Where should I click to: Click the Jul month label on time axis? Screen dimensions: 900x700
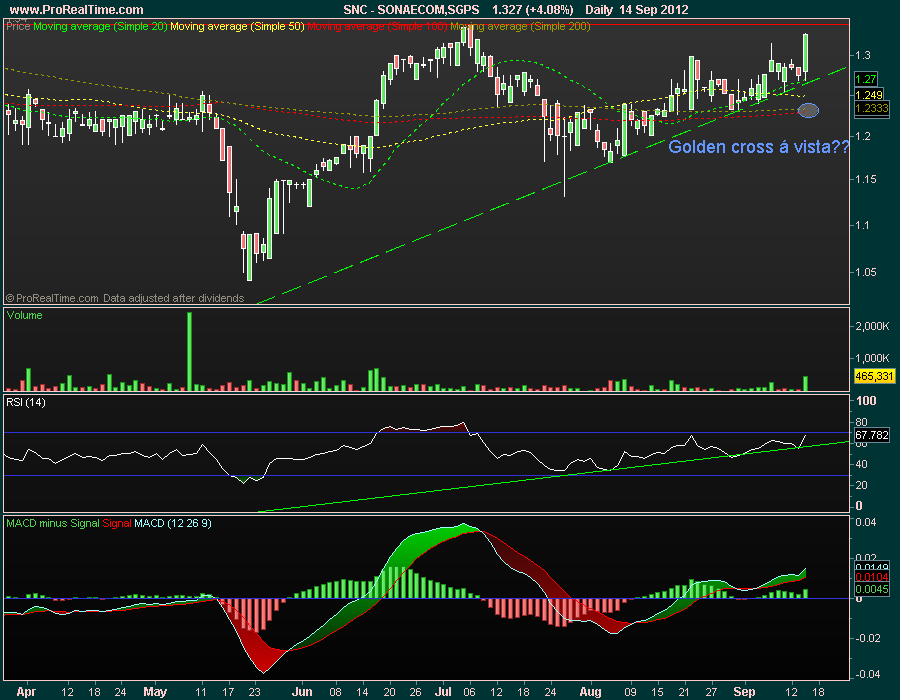click(x=443, y=691)
